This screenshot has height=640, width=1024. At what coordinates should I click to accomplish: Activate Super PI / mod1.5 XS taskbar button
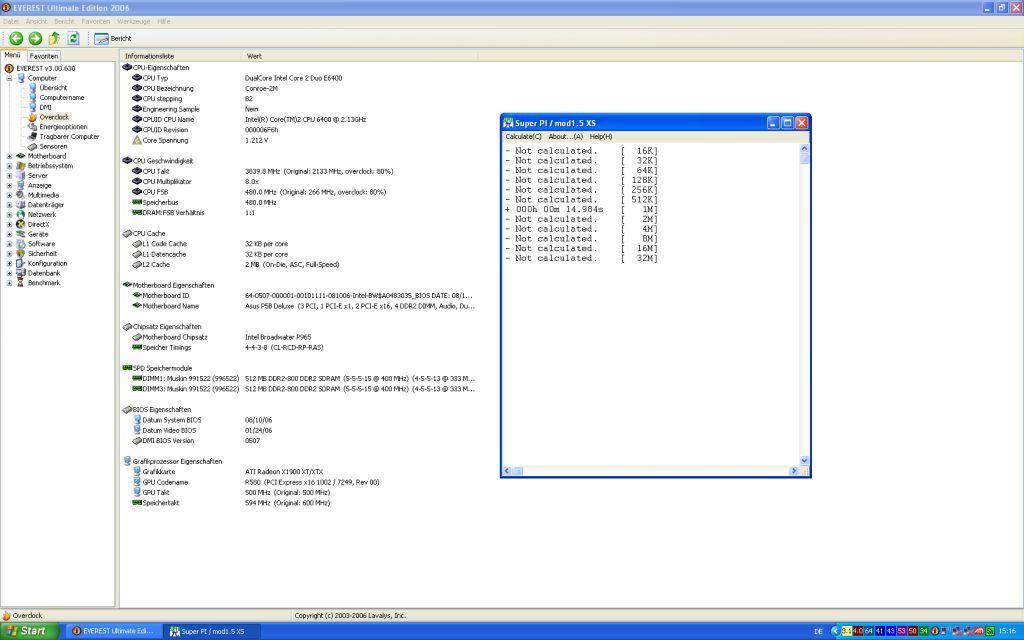pyautogui.click(x=211, y=632)
